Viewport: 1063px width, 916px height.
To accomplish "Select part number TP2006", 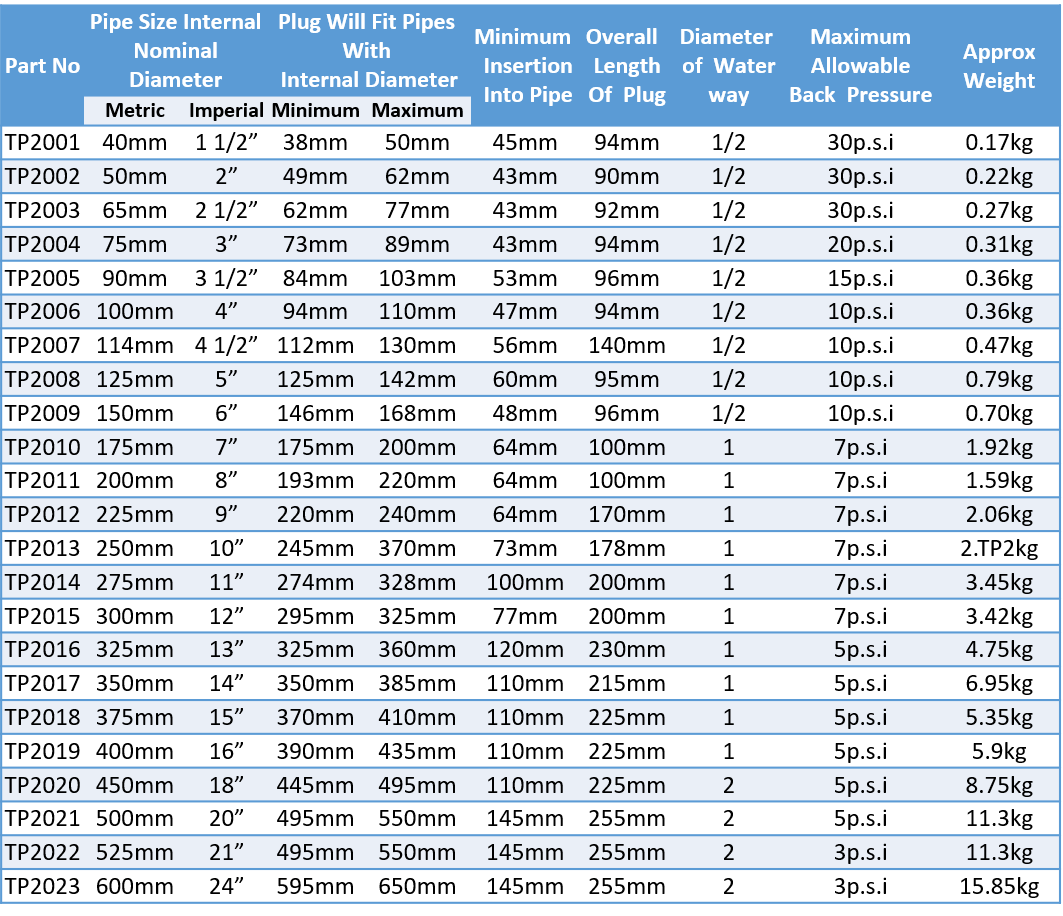I will coord(43,311).
